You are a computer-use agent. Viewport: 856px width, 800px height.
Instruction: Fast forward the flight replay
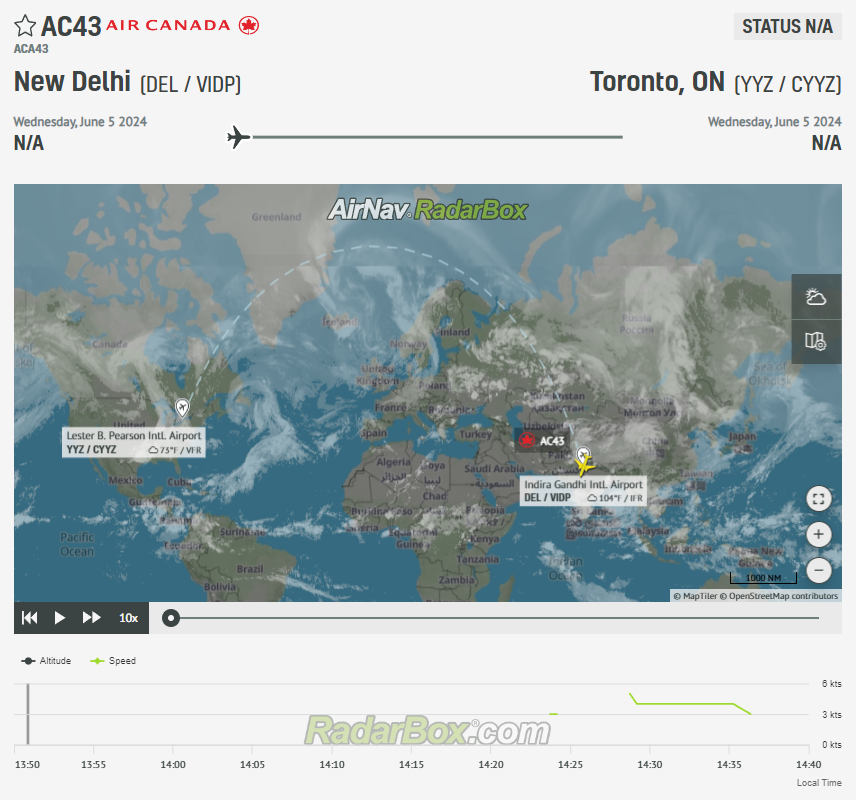[91, 618]
